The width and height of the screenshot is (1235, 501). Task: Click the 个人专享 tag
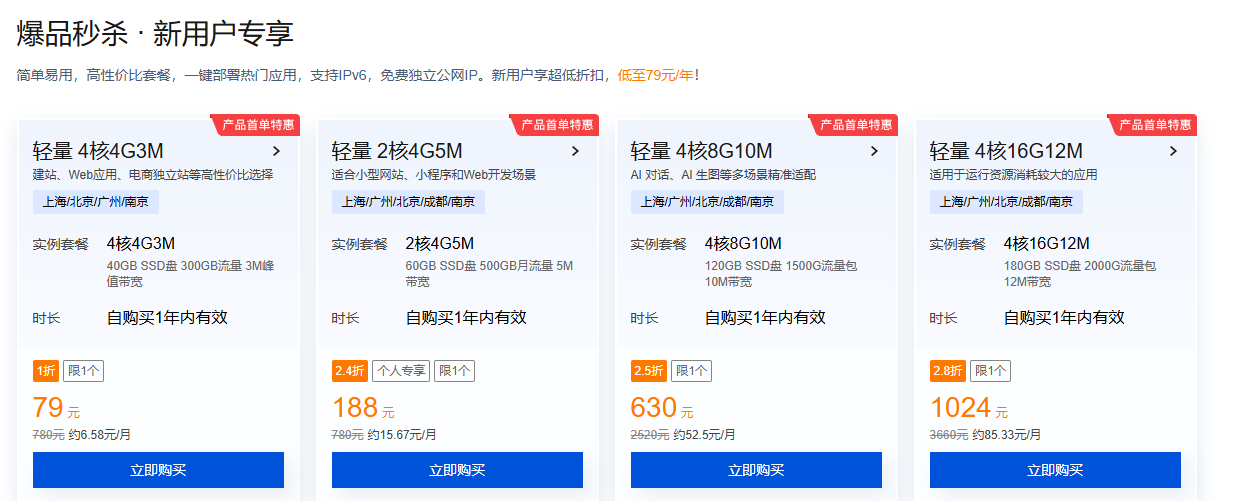pos(401,371)
